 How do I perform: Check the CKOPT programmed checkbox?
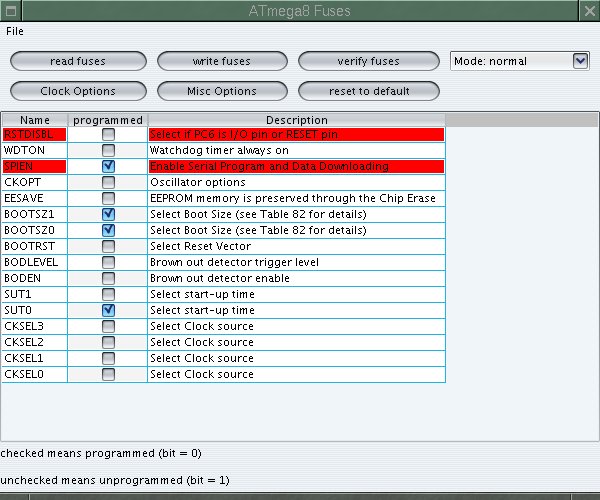click(108, 182)
